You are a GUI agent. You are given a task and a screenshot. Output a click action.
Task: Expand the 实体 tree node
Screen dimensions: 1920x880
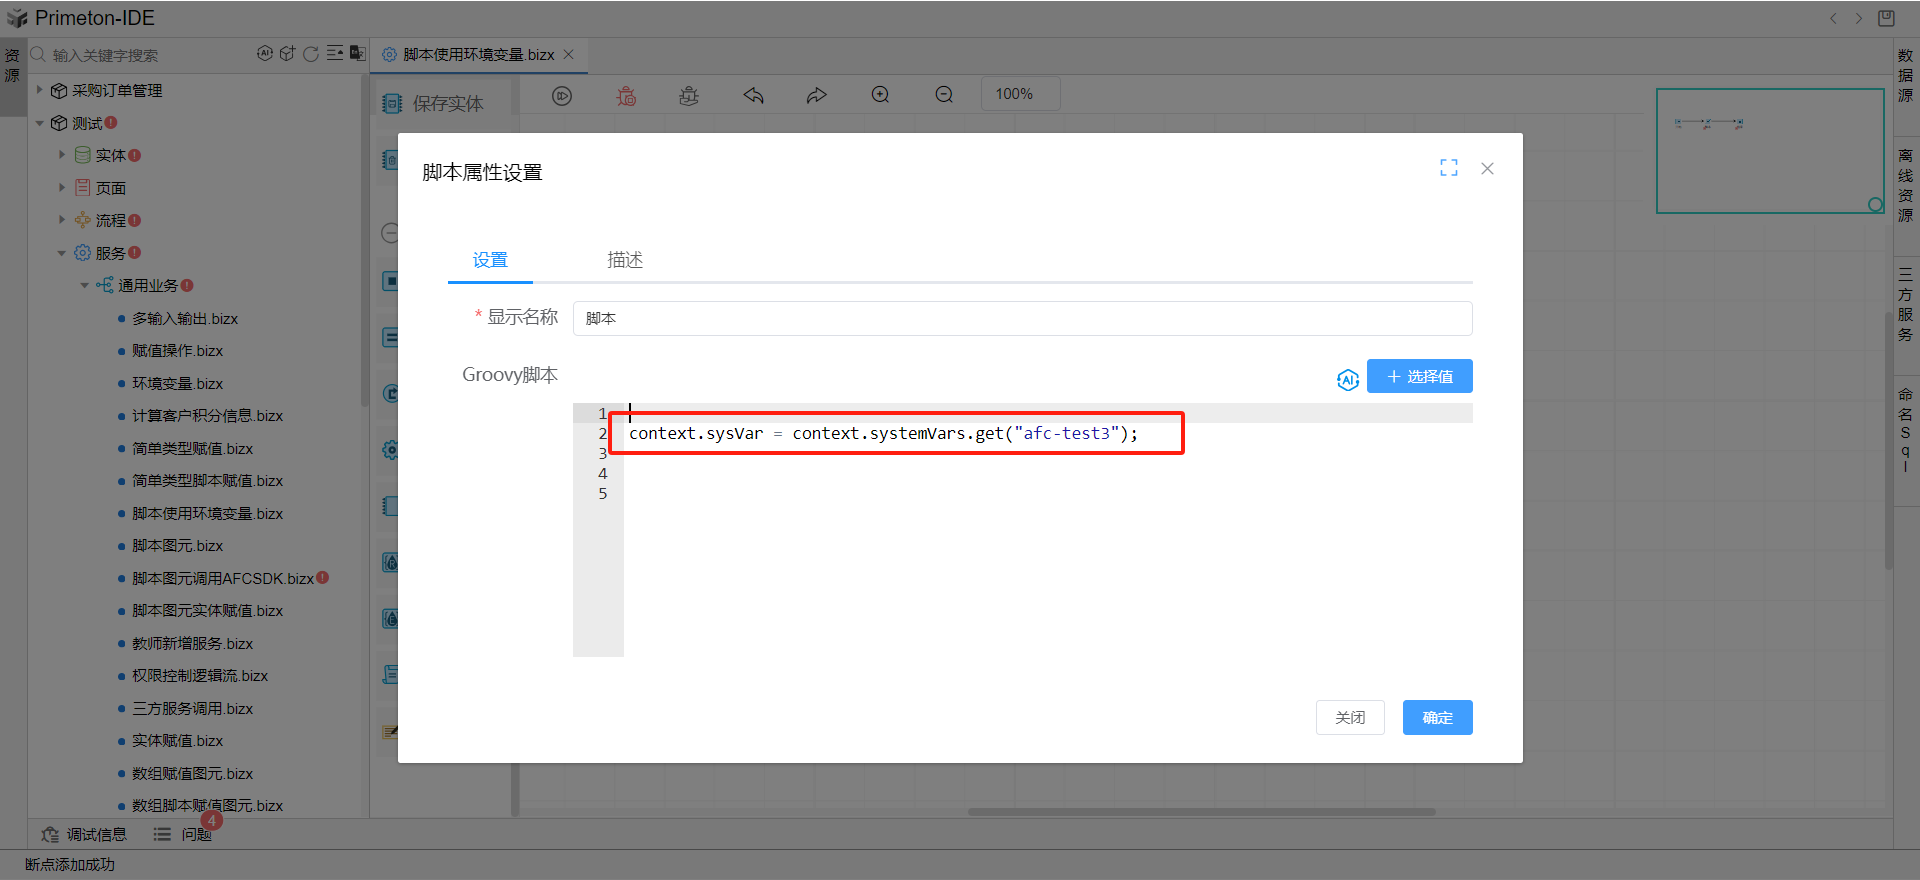(x=62, y=155)
